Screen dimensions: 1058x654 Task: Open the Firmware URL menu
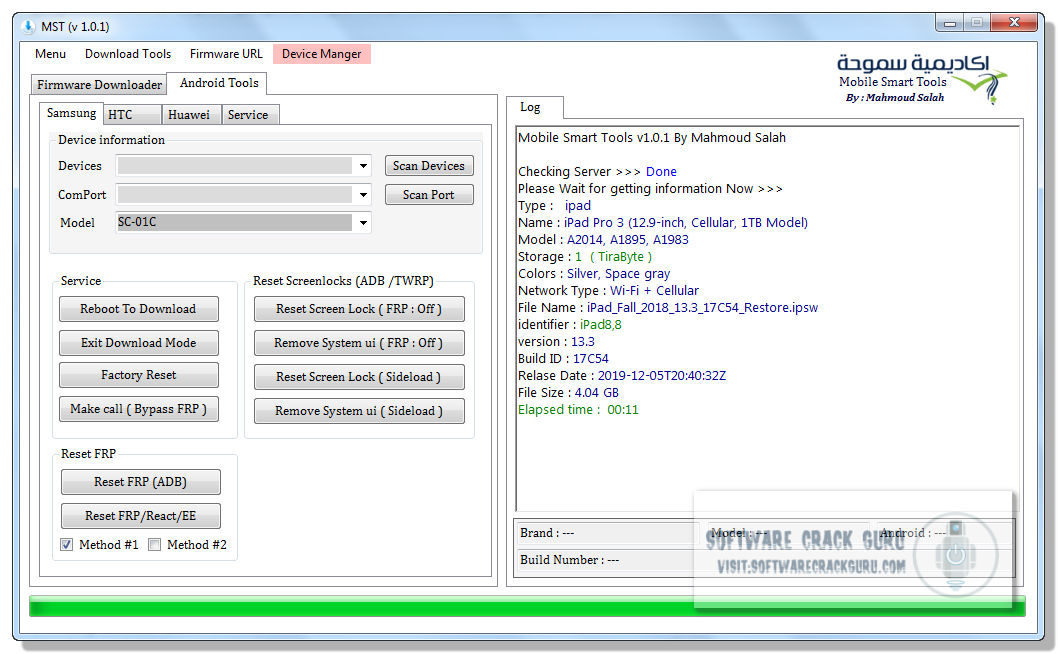coord(226,54)
